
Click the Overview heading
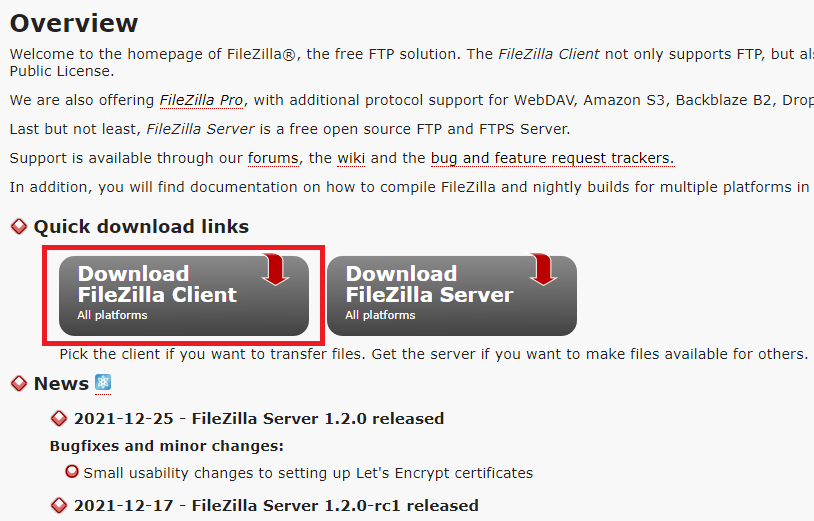point(74,23)
